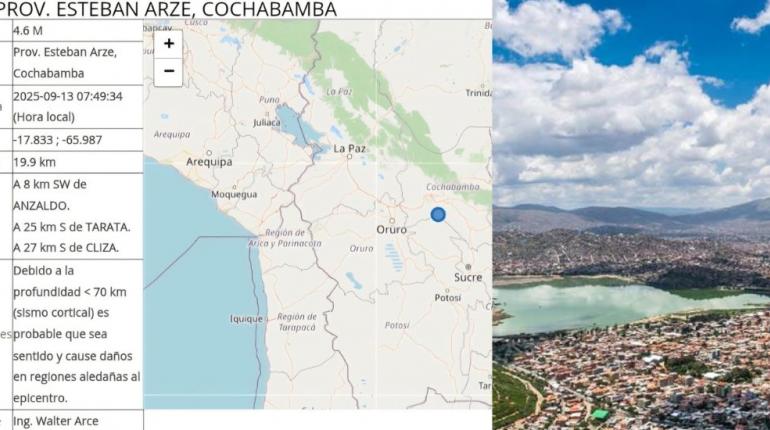Click the Prov. Esteban Arze location cell
The height and width of the screenshot is (430, 770).
[78, 63]
